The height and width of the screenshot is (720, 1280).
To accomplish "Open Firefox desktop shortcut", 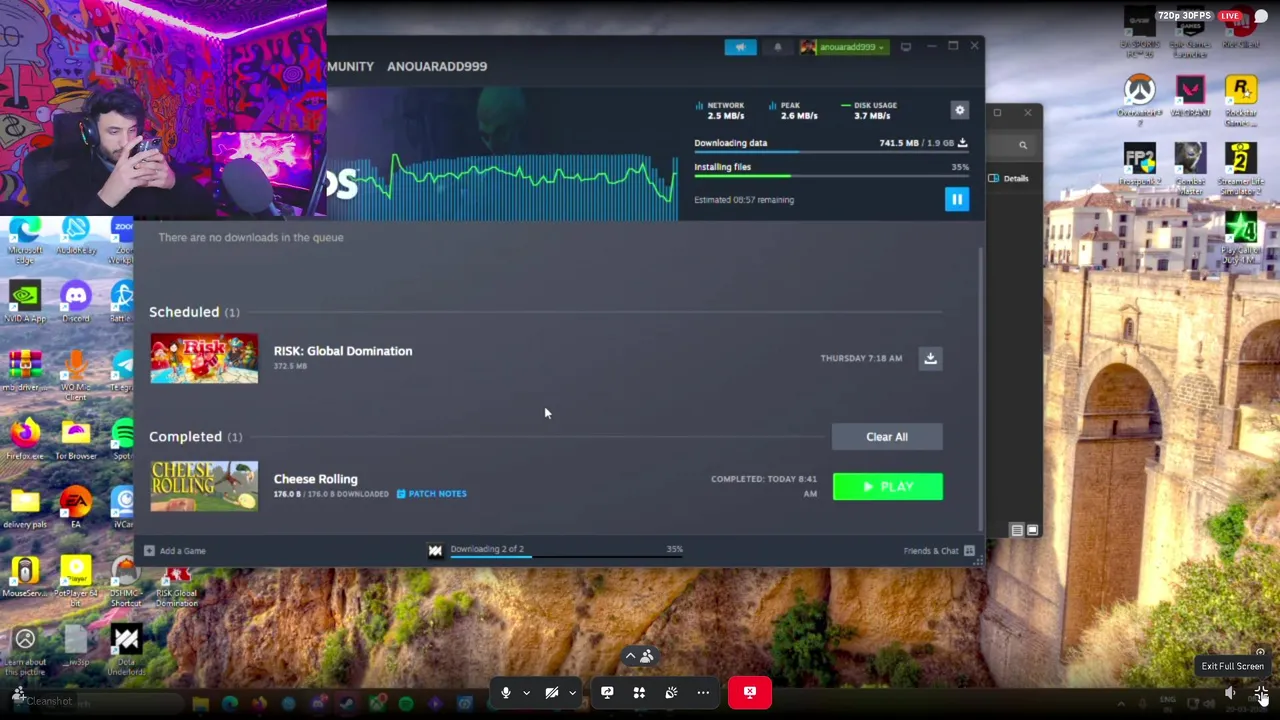I will tap(24, 440).
